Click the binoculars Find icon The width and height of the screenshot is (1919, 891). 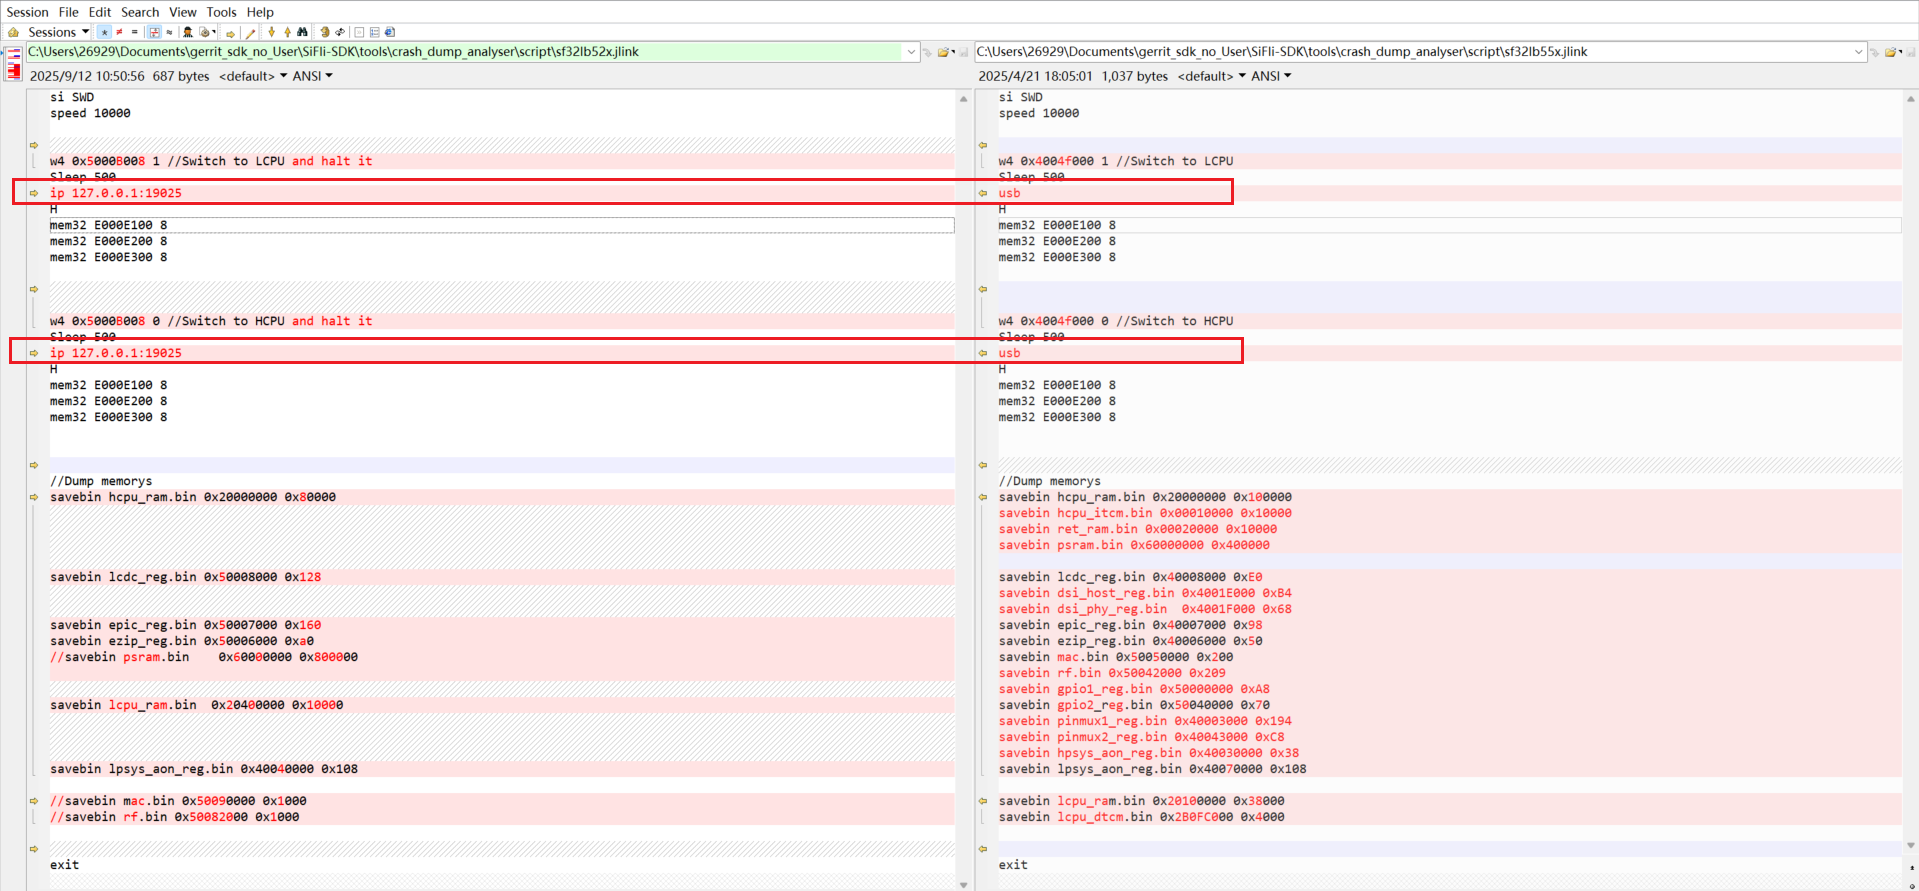click(x=302, y=32)
